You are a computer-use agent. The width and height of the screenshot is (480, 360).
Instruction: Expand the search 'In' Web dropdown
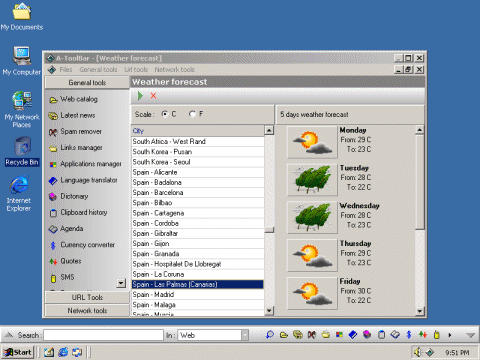coord(245,335)
